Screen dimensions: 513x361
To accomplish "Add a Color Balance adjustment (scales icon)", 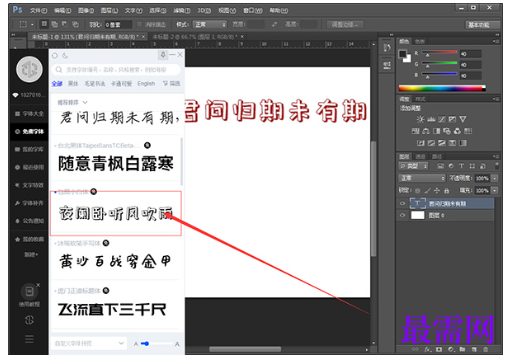I will point(426,131).
